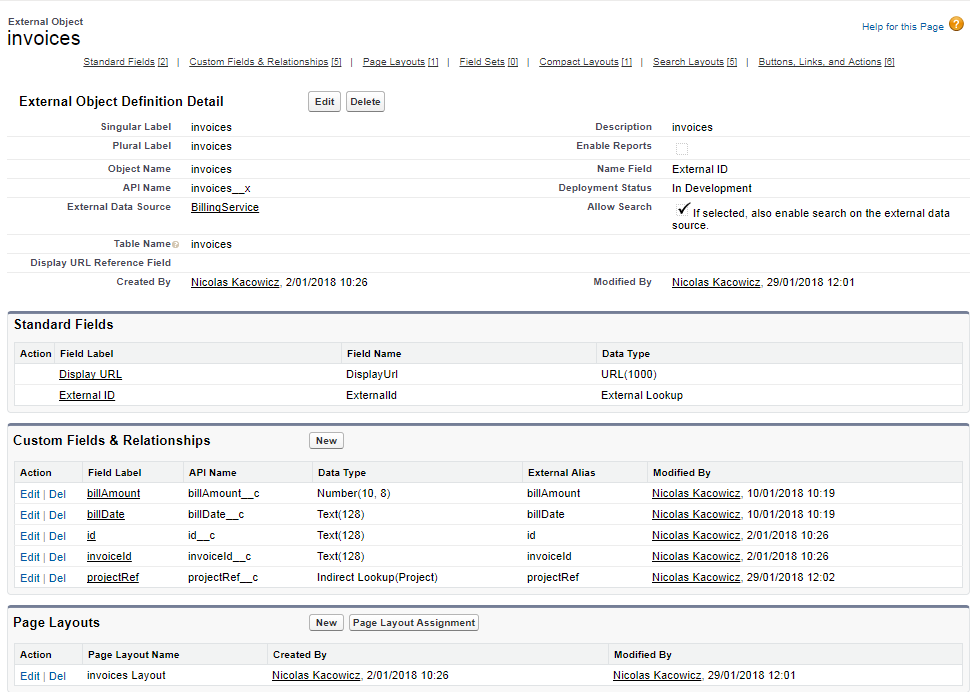Edit the invoiceId custom field
This screenshot has height=692, width=970.
pos(30,557)
